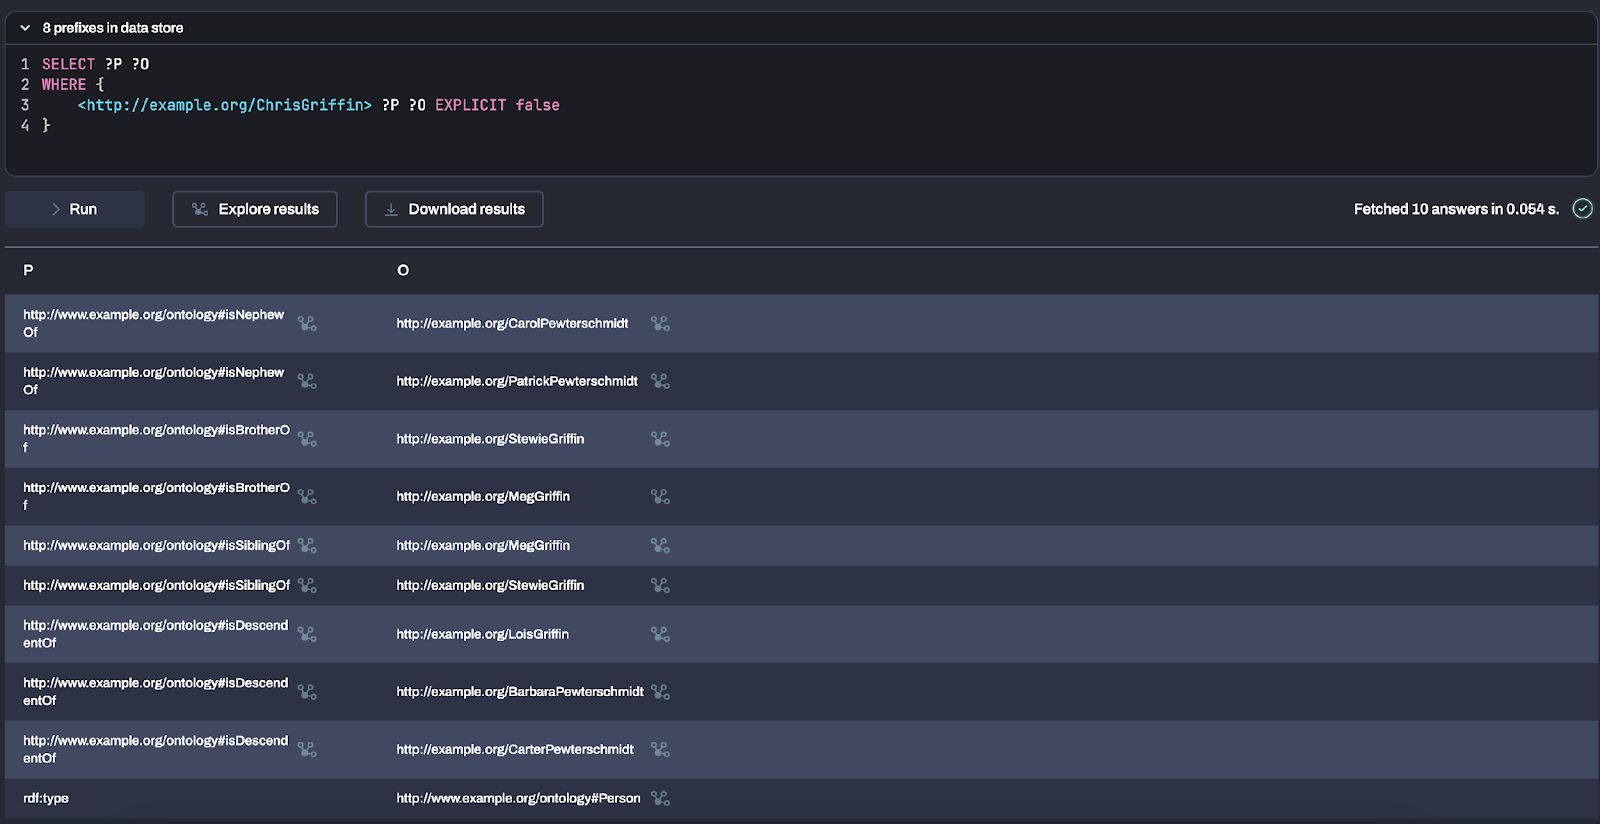Open the CarolPewterschmidt resource link
The image size is (1600, 824).
(x=512, y=324)
